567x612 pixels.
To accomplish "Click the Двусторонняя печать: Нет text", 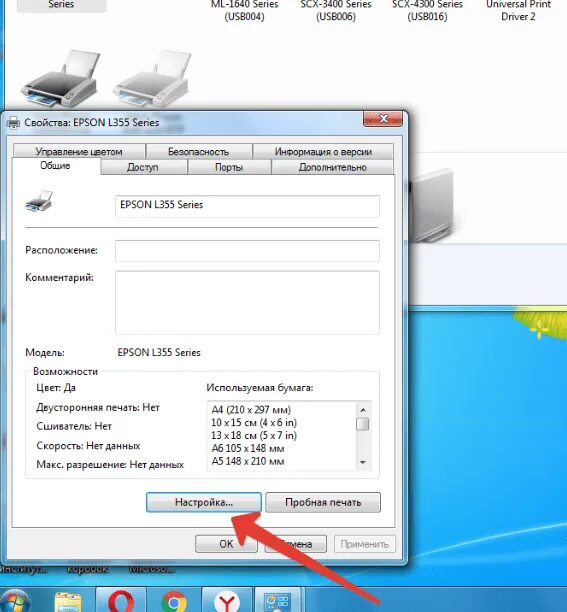I will click(x=98, y=407).
